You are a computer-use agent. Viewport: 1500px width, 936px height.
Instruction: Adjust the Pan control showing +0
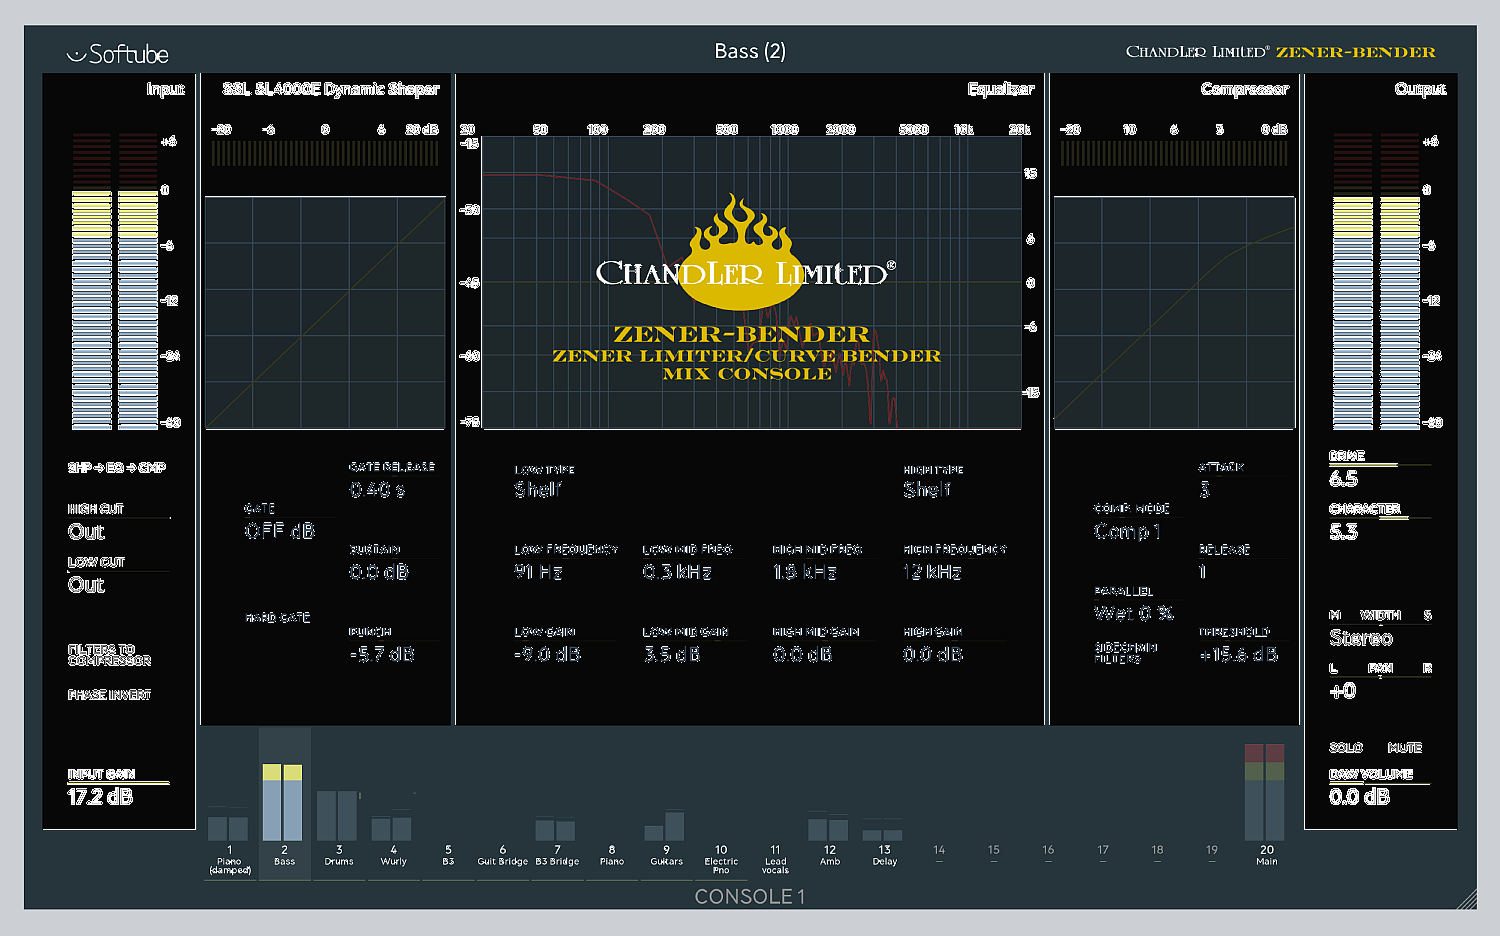[1343, 691]
